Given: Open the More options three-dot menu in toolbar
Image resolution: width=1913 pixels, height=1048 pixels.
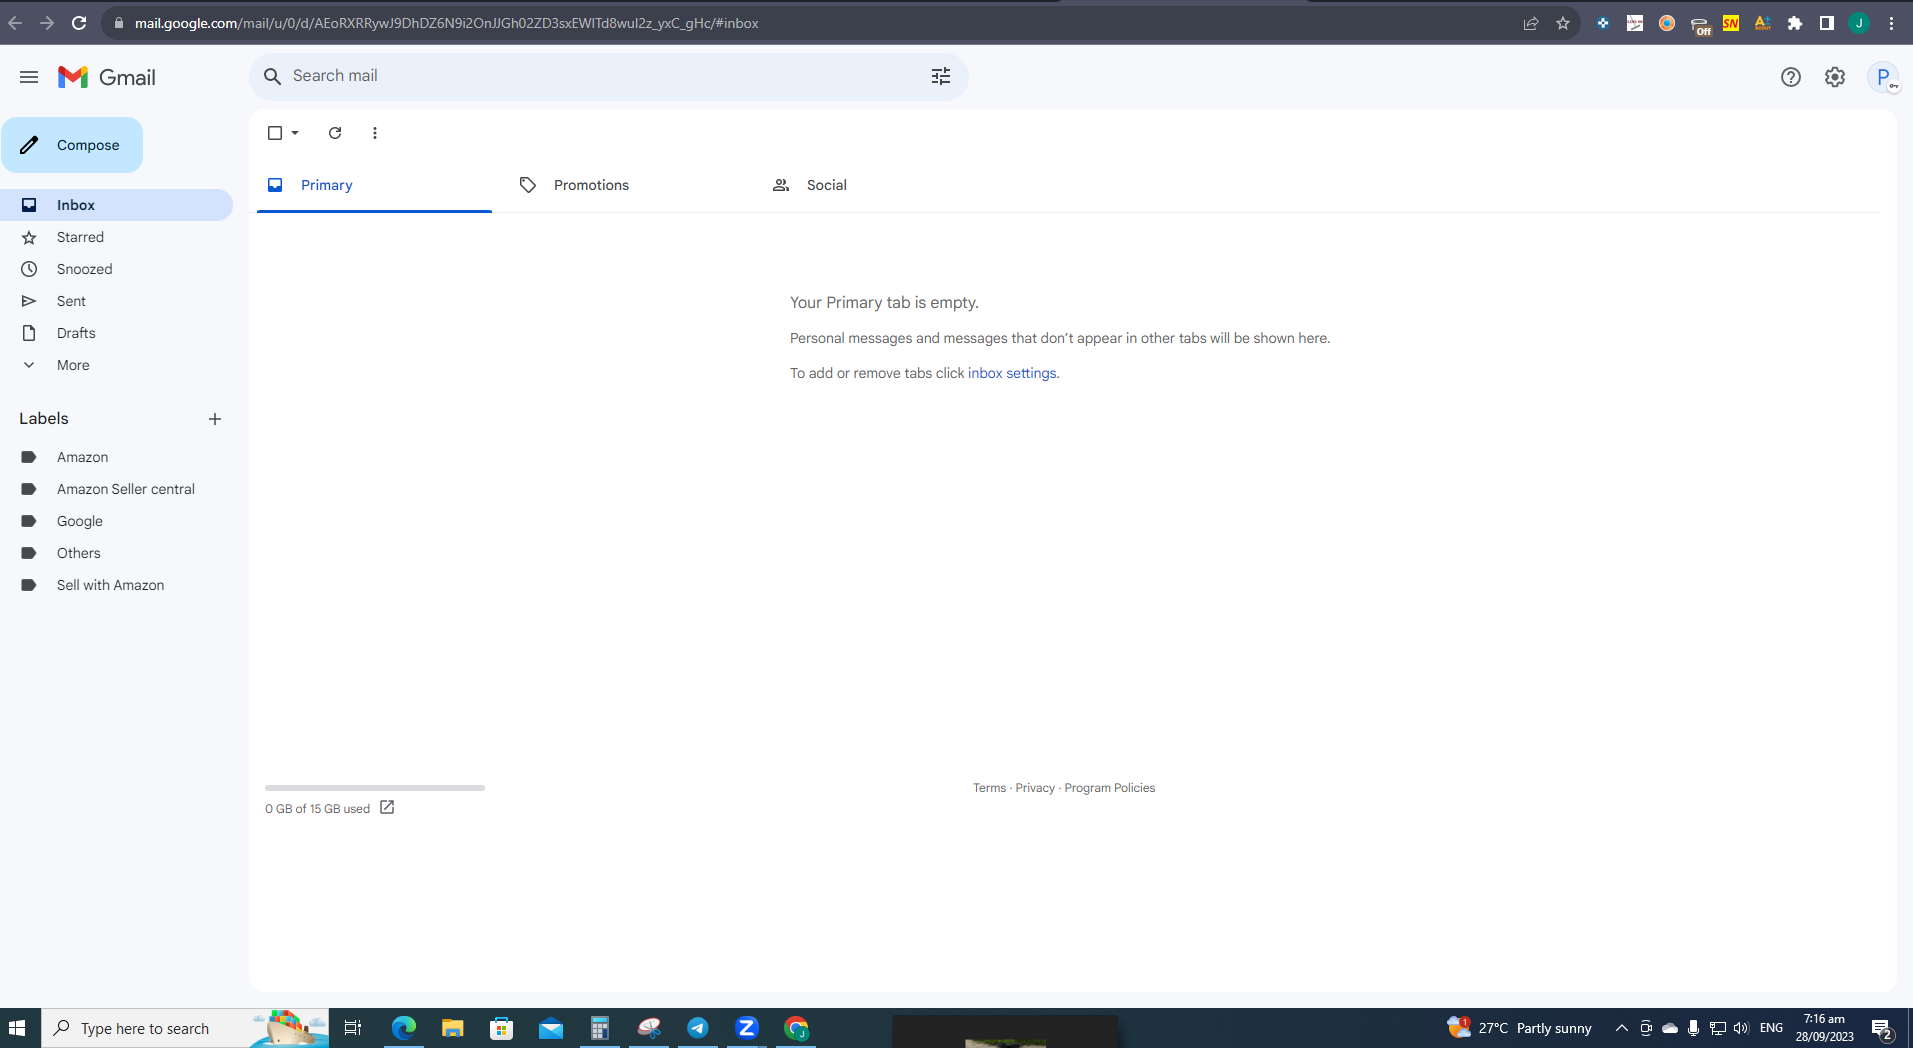Looking at the screenshot, I should pos(375,133).
